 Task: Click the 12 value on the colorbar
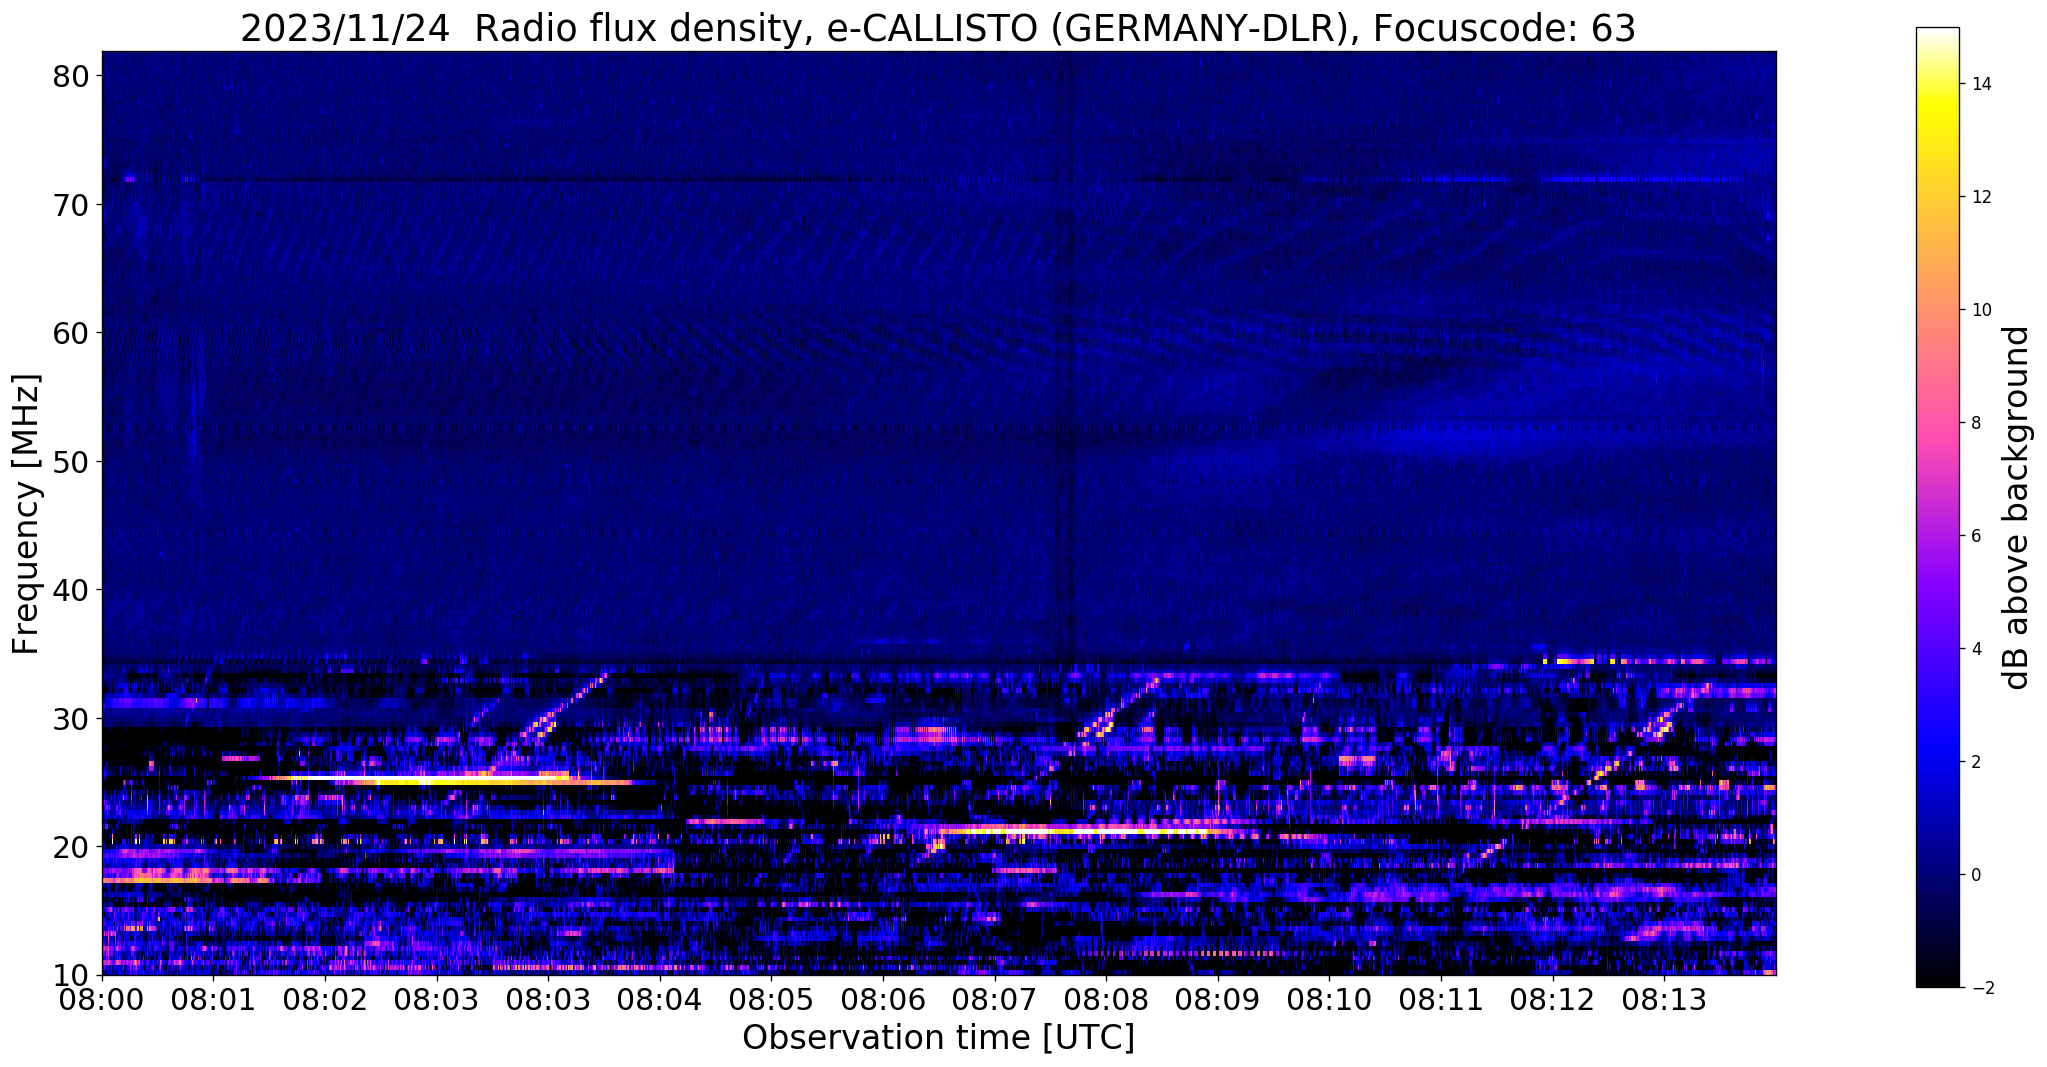[1980, 197]
